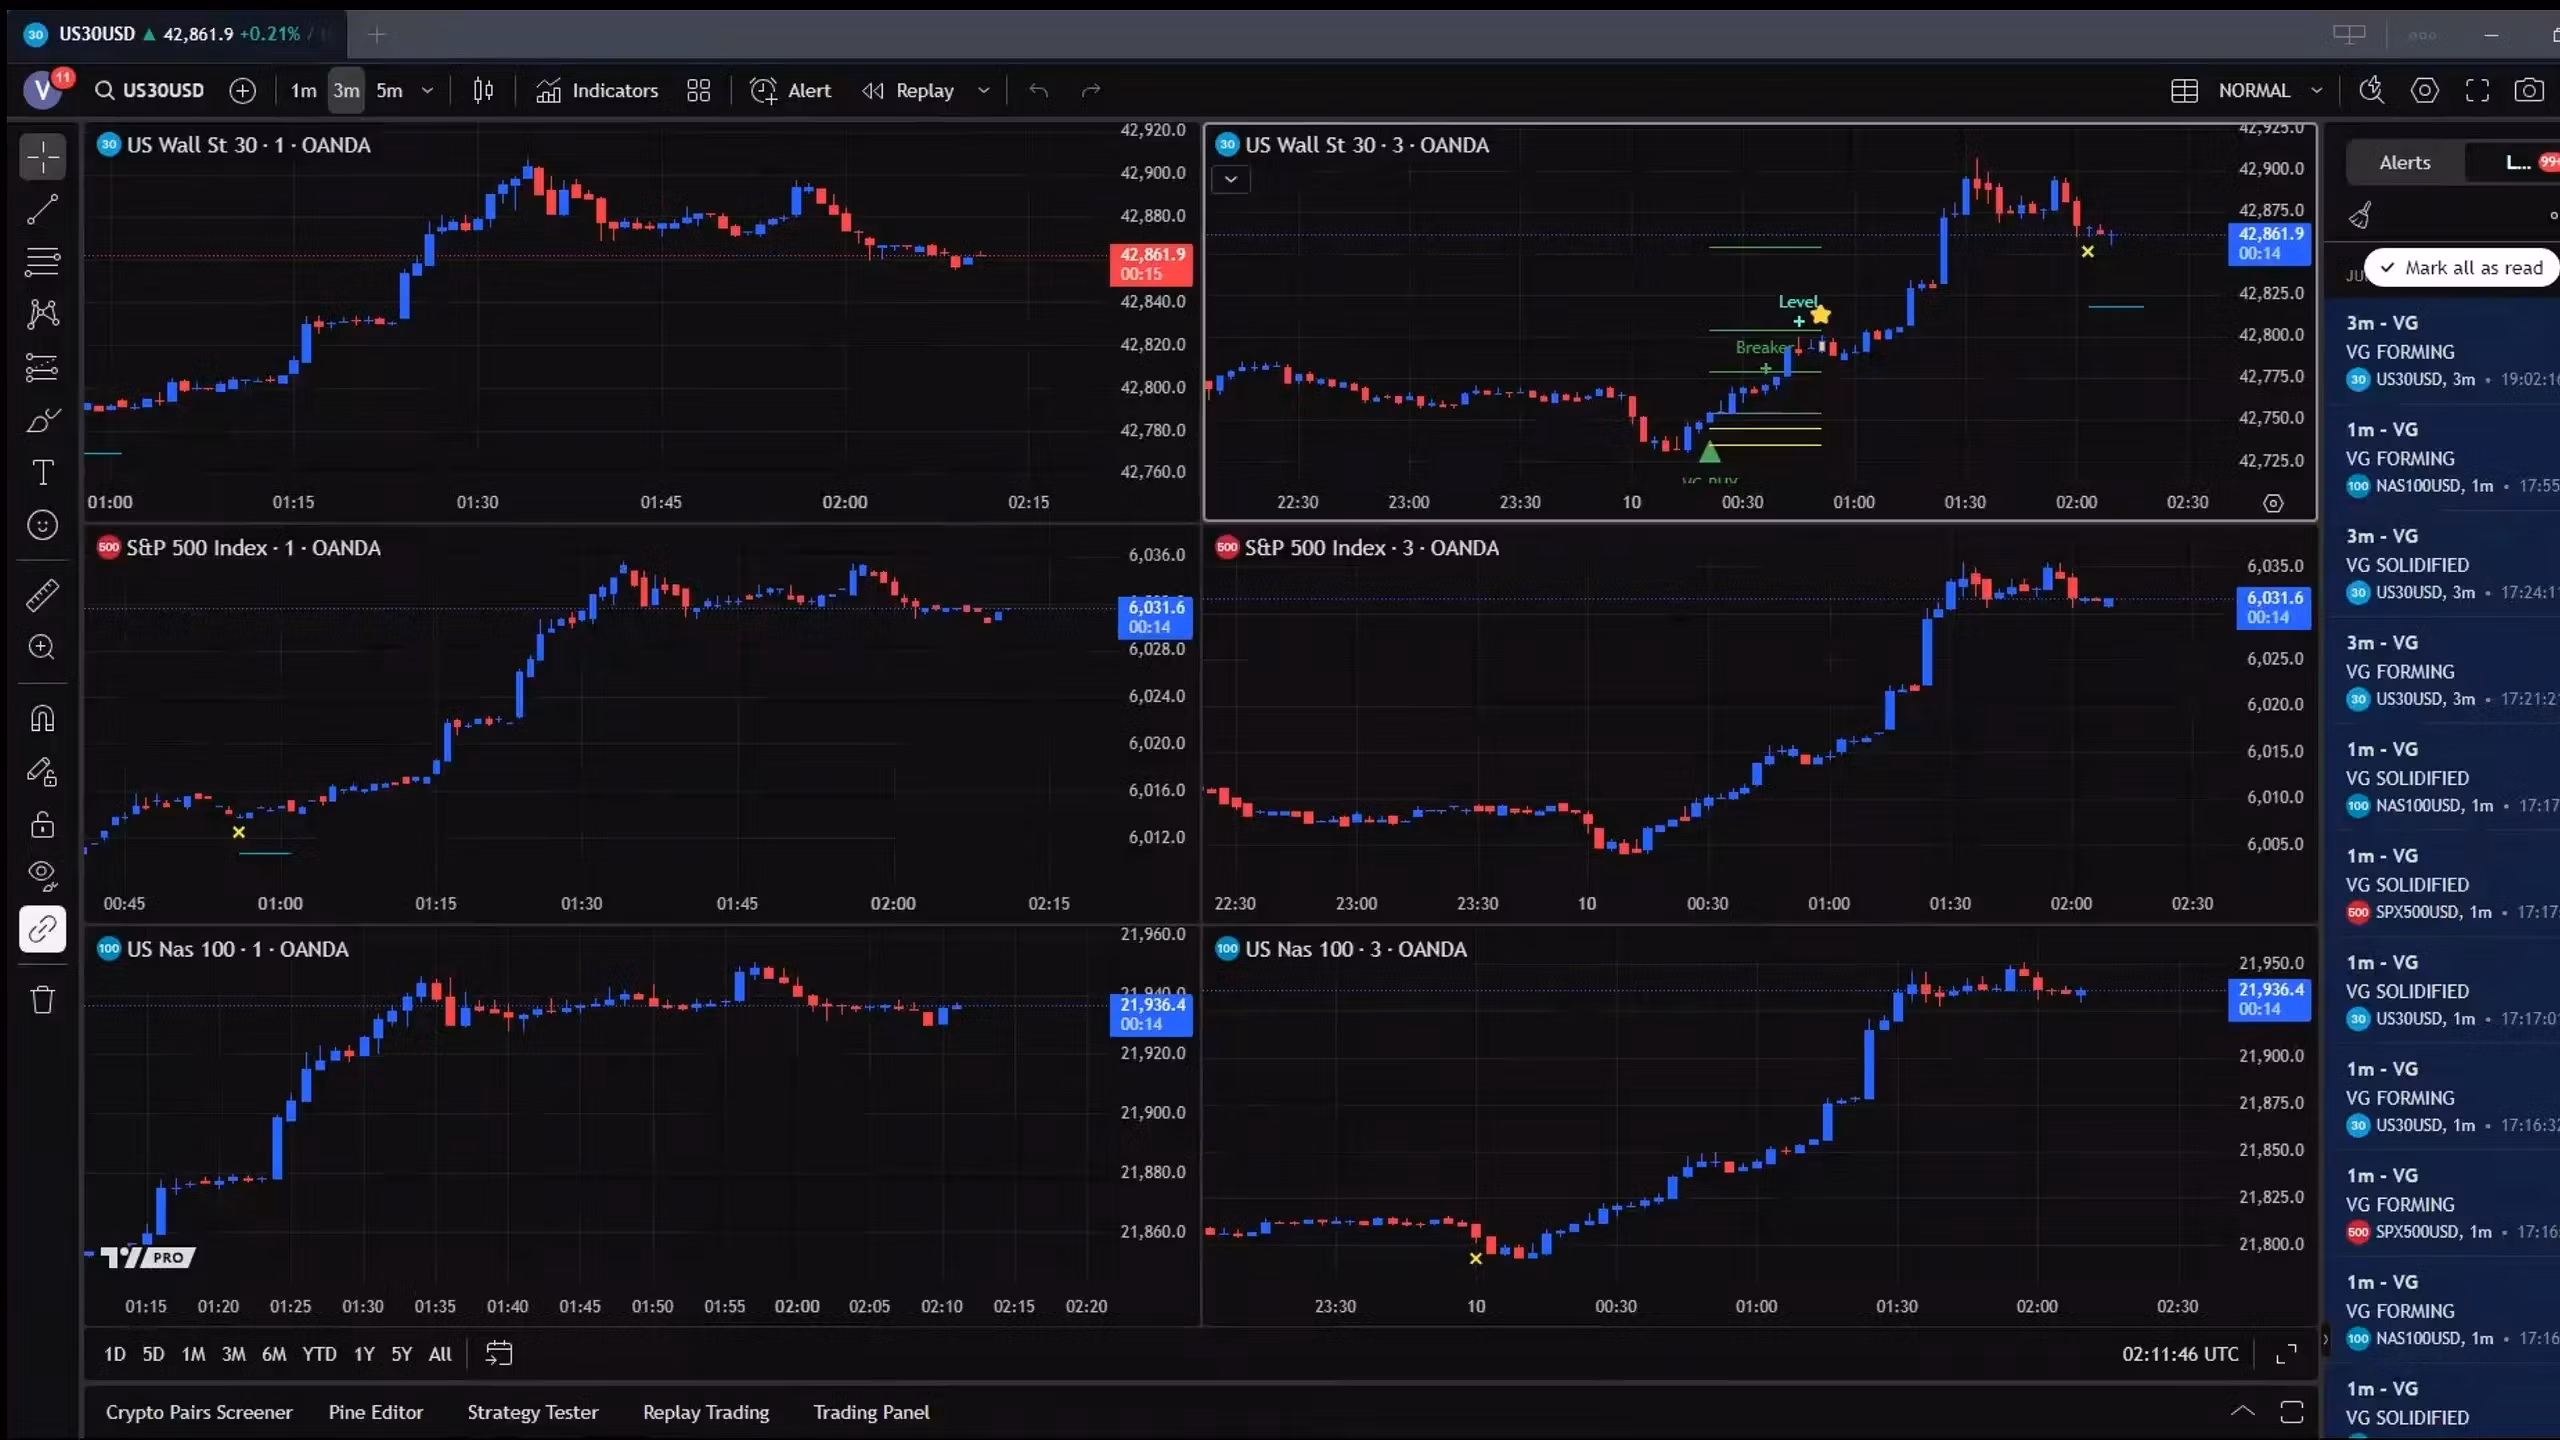The height and width of the screenshot is (1440, 2560).
Task: Select the trend line drawing tool
Action: click(x=42, y=210)
